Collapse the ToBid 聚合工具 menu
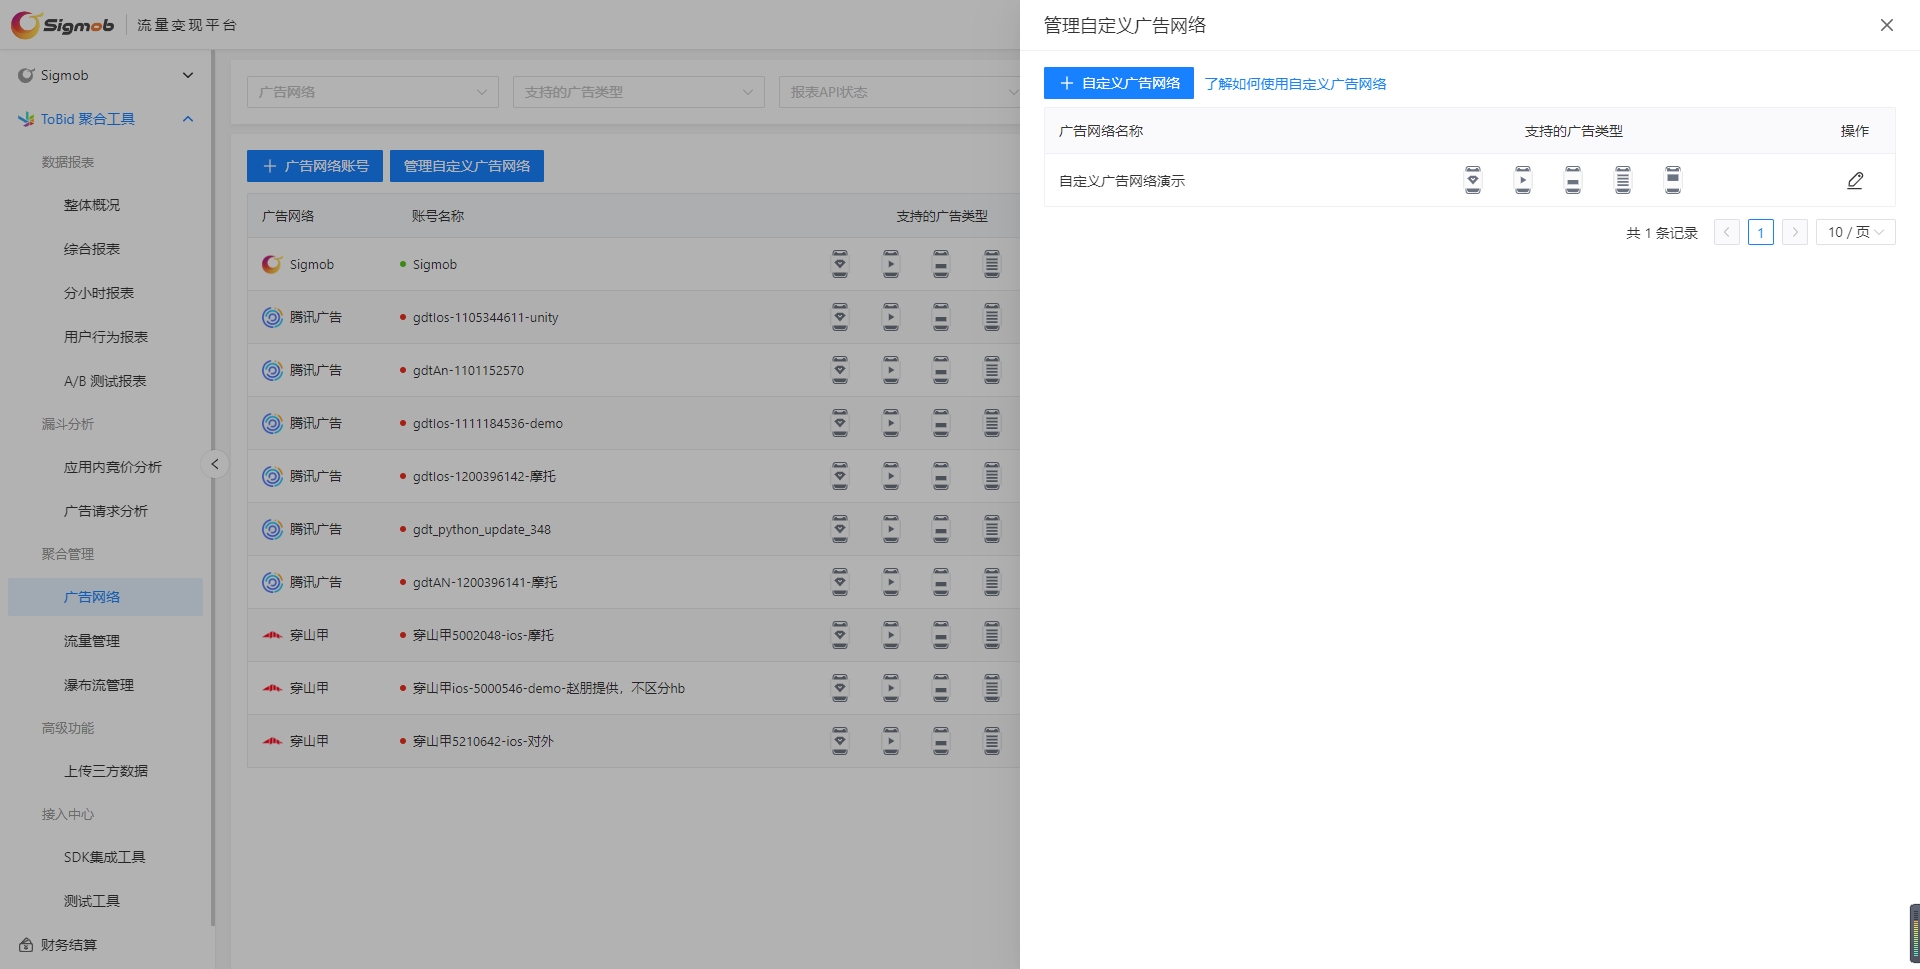 [187, 119]
